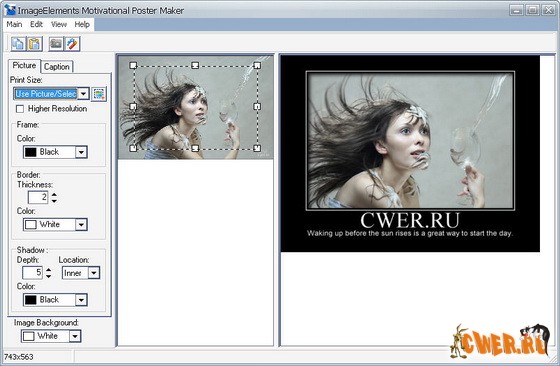Click the CWER.RU poster title text
This screenshot has width=560, height=366.
pos(410,220)
